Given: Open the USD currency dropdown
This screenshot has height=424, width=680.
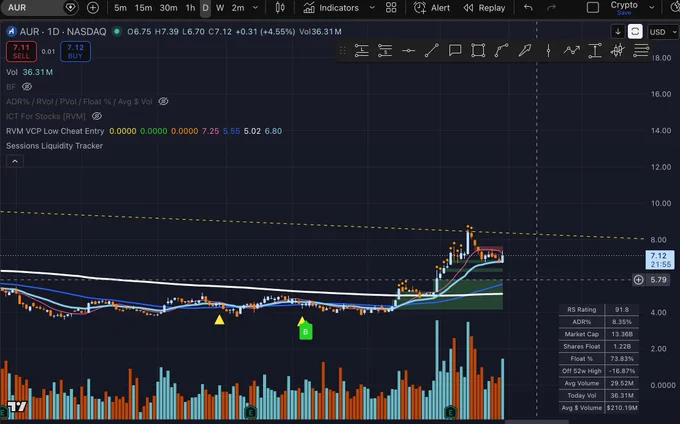Looking at the screenshot, I should [x=662, y=32].
